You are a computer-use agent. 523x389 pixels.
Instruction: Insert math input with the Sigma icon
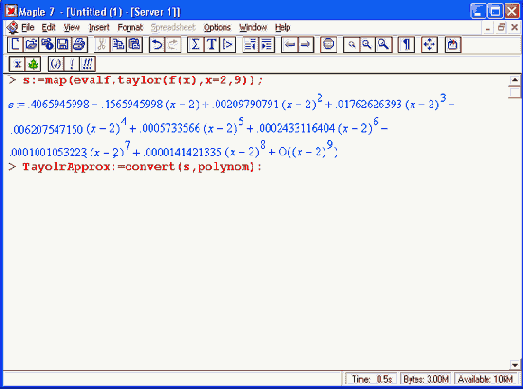(195, 45)
